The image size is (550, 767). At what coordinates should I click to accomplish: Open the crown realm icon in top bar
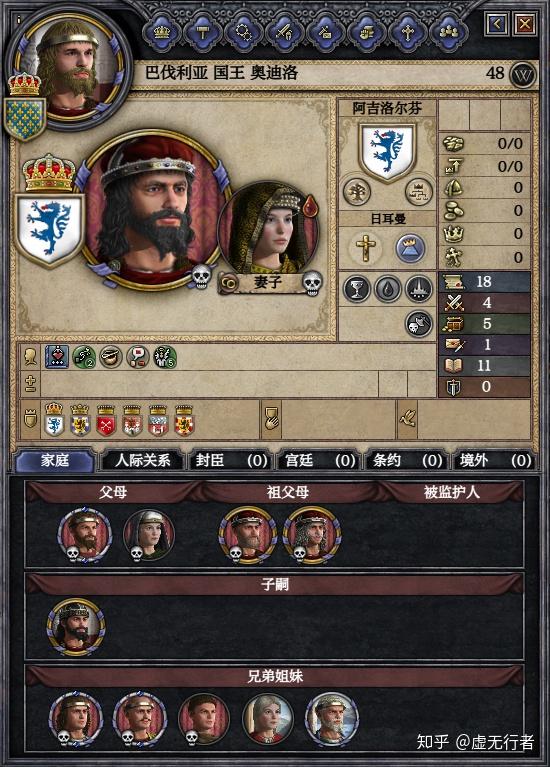(162, 33)
